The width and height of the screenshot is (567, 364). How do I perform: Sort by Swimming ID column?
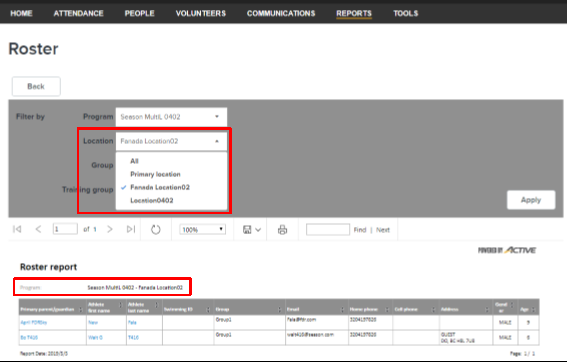coord(208,309)
